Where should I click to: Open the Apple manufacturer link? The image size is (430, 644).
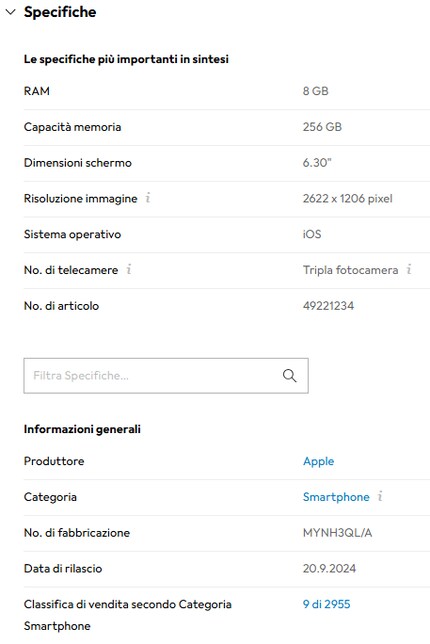click(318, 461)
